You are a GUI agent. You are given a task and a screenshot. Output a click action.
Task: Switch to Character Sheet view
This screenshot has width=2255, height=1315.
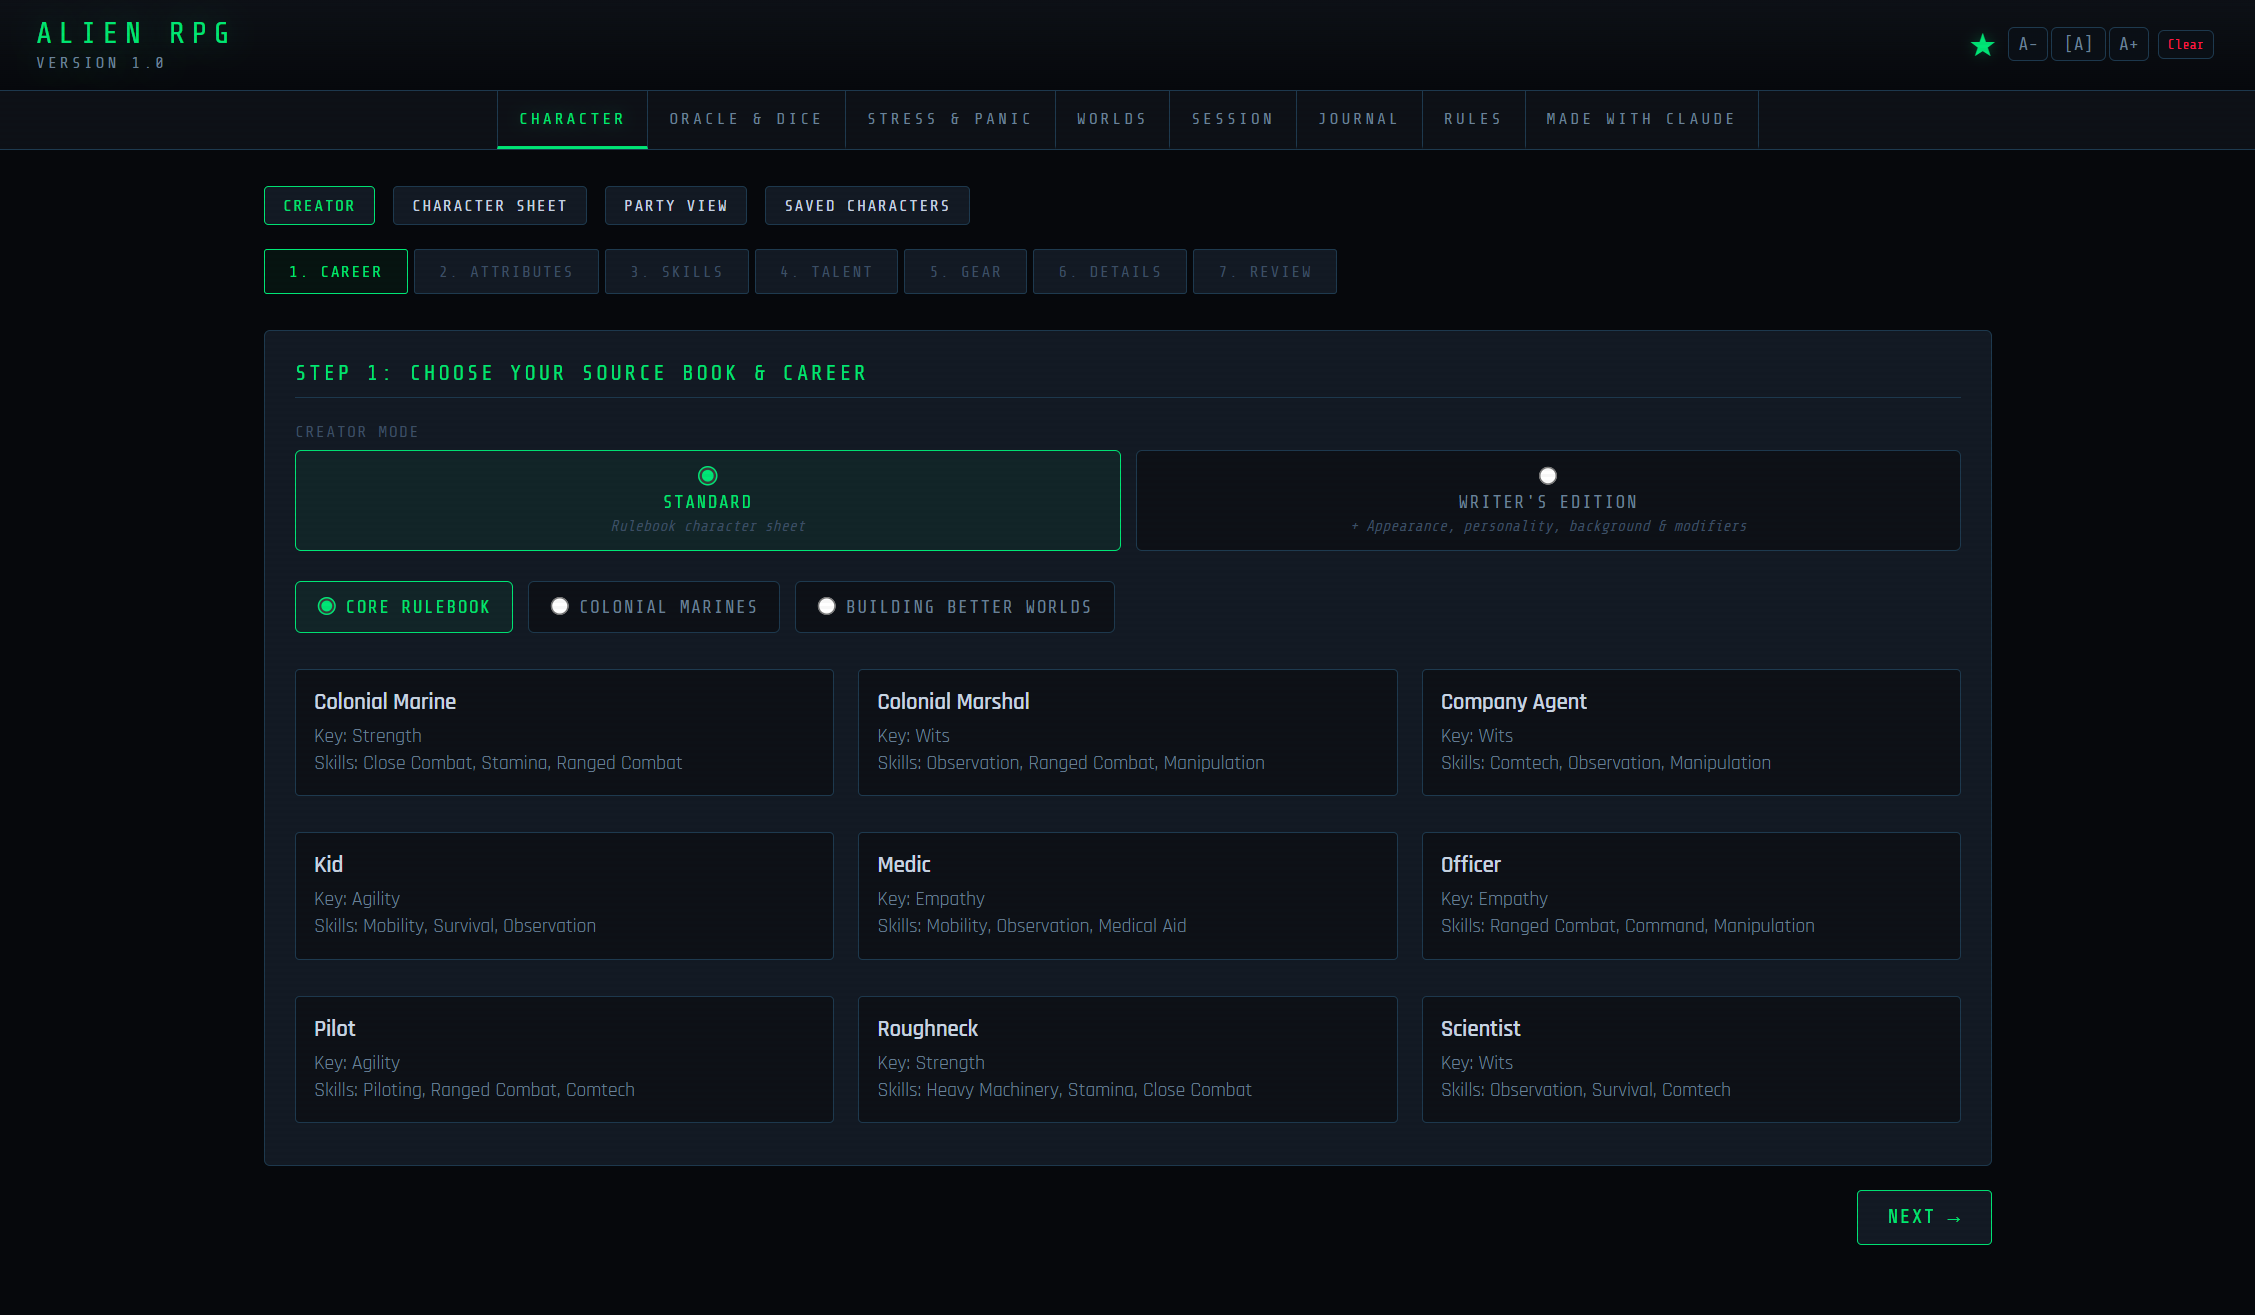coord(489,206)
